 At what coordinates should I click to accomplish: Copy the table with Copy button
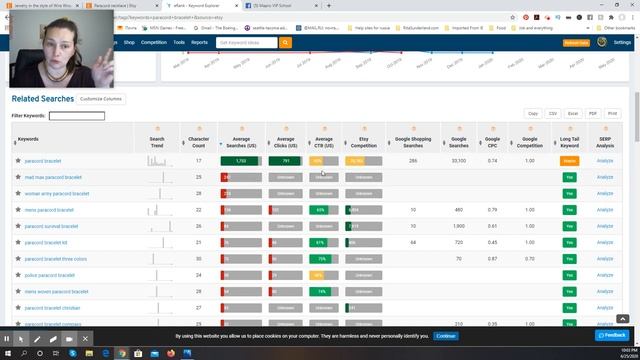click(533, 113)
